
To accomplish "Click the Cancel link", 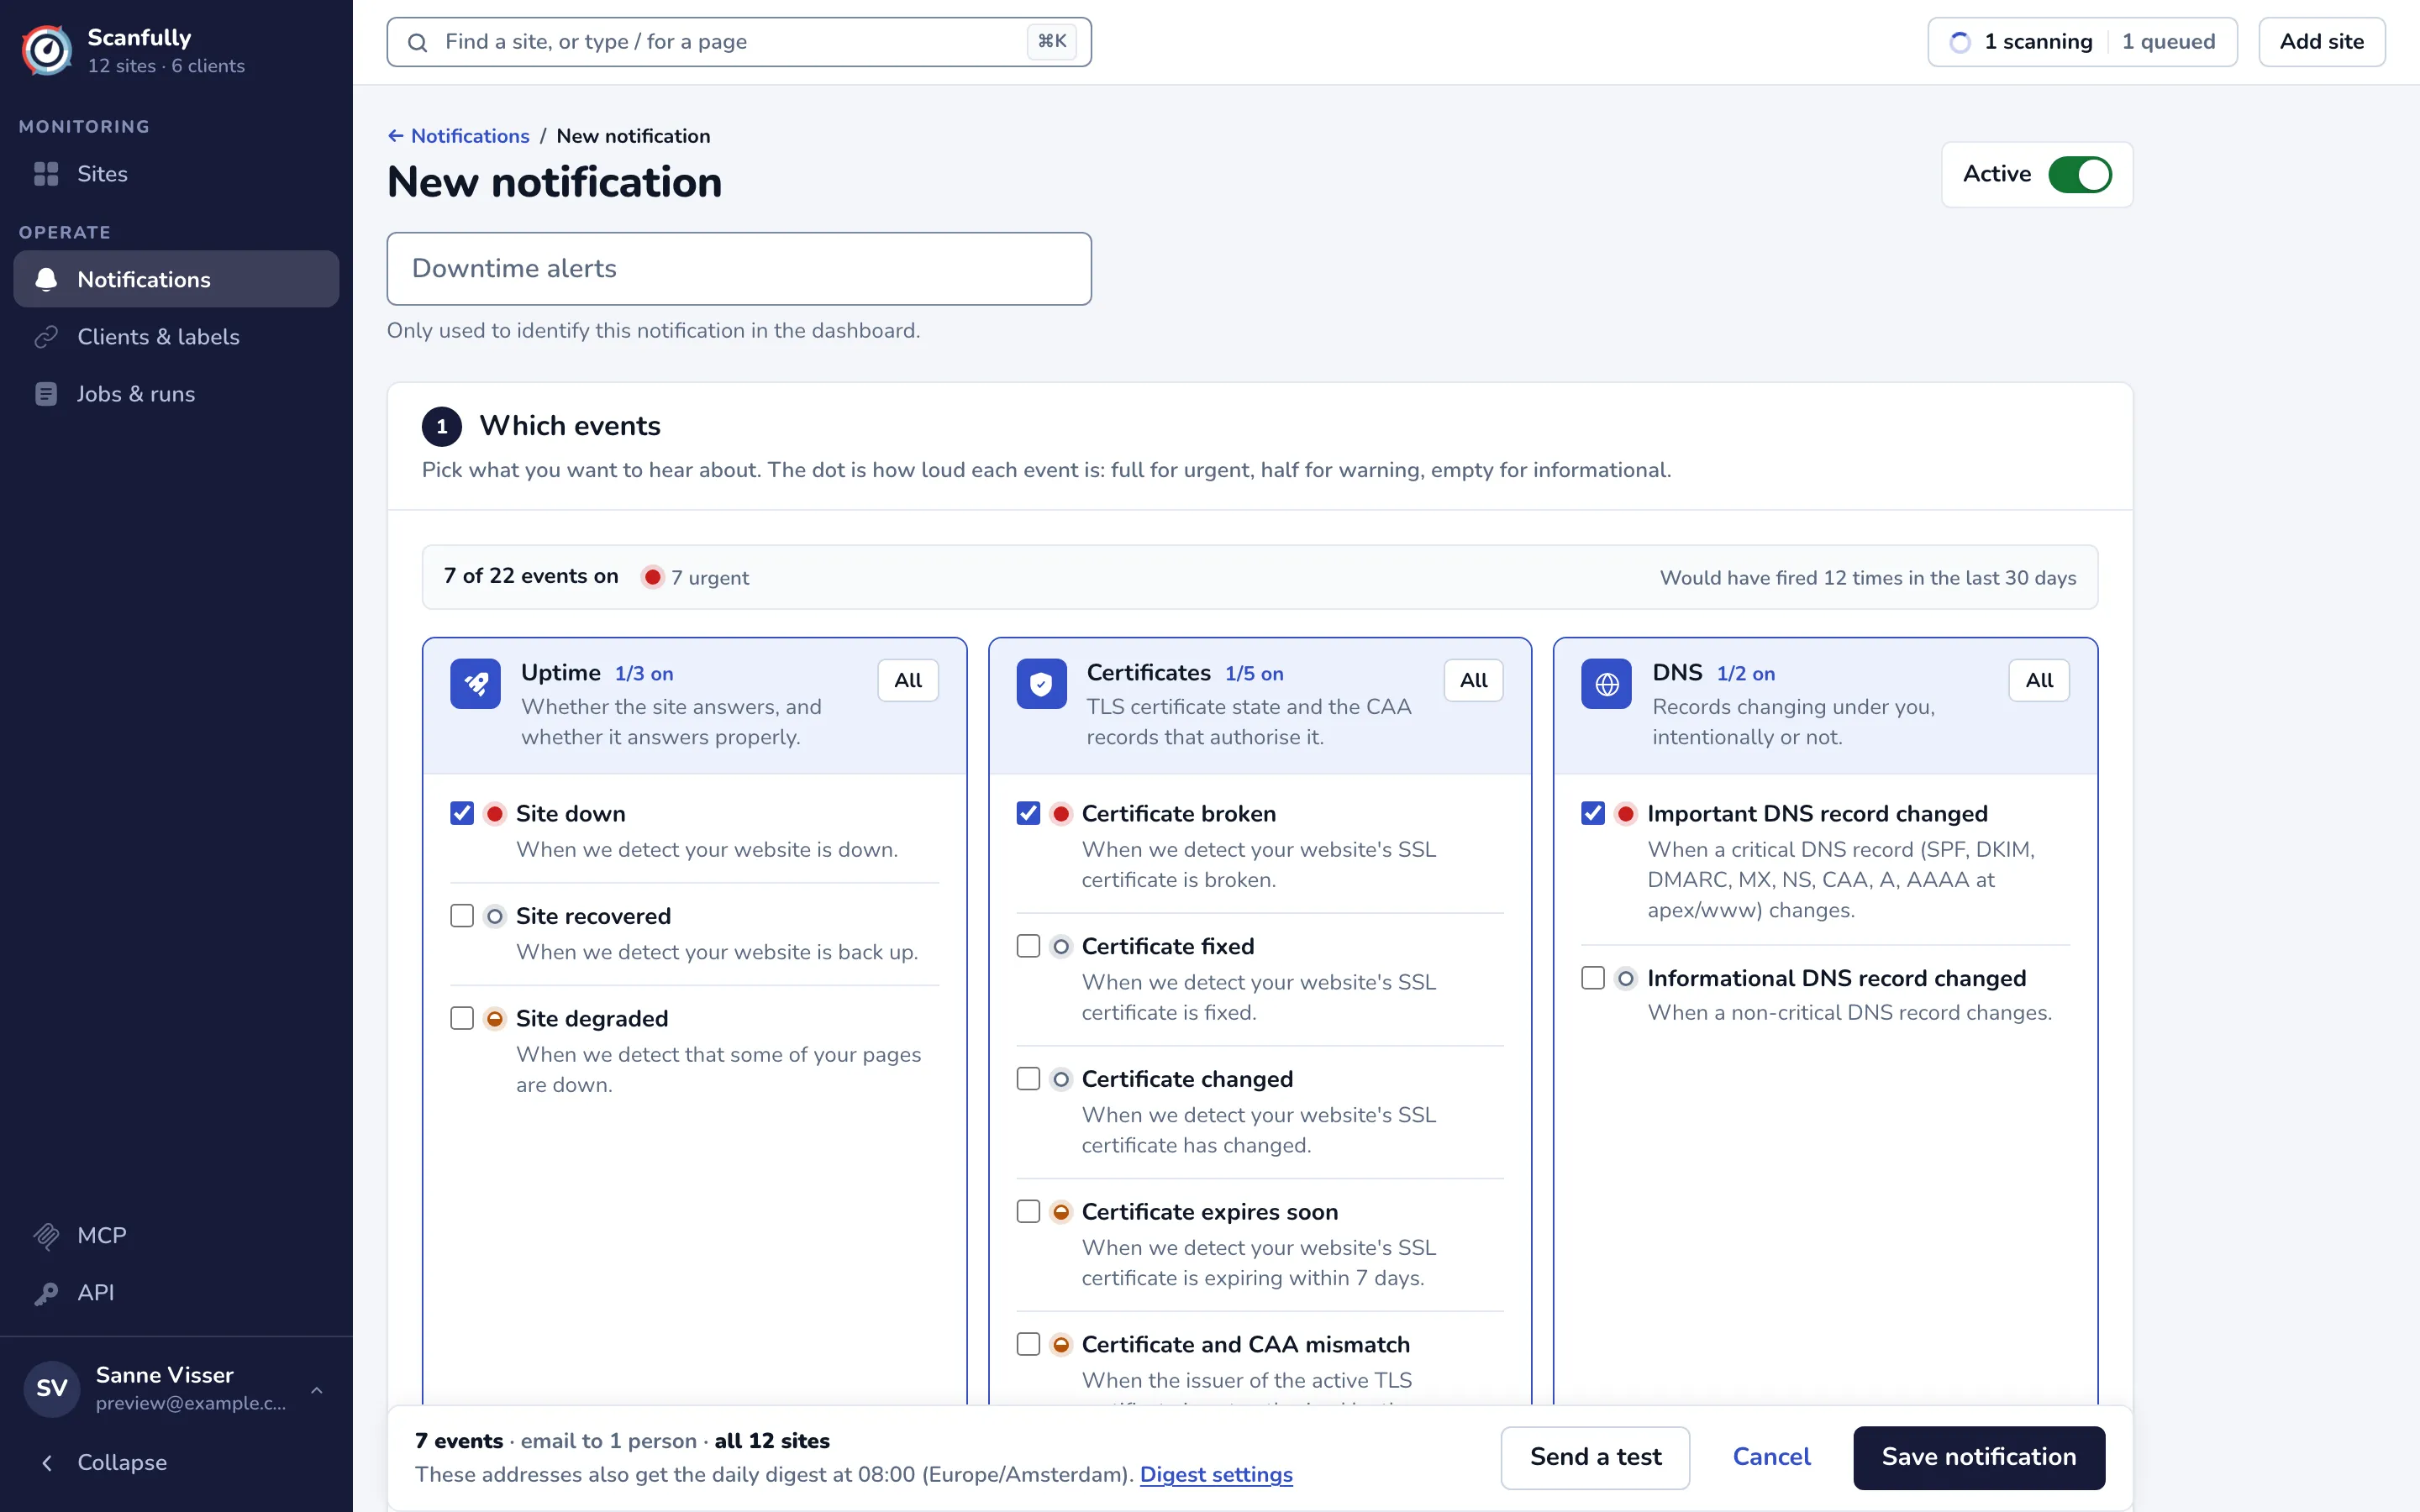I will (x=1771, y=1457).
